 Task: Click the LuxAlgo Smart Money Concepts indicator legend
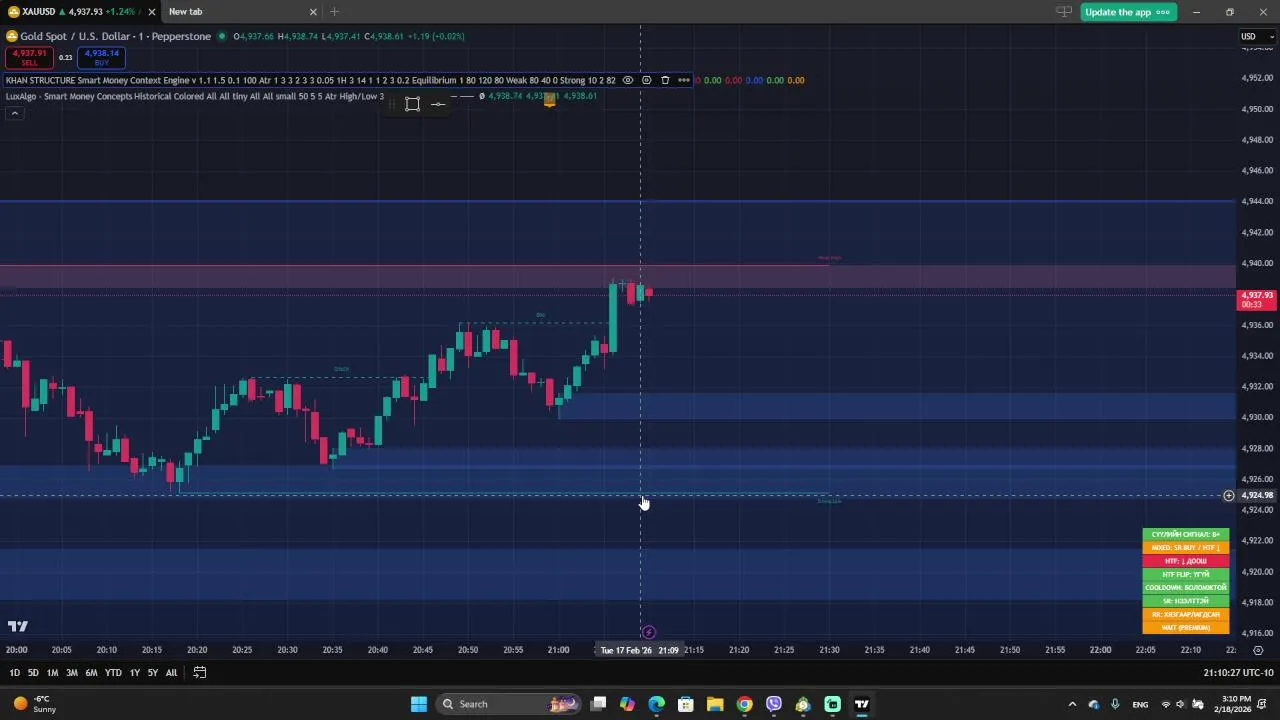(x=194, y=96)
